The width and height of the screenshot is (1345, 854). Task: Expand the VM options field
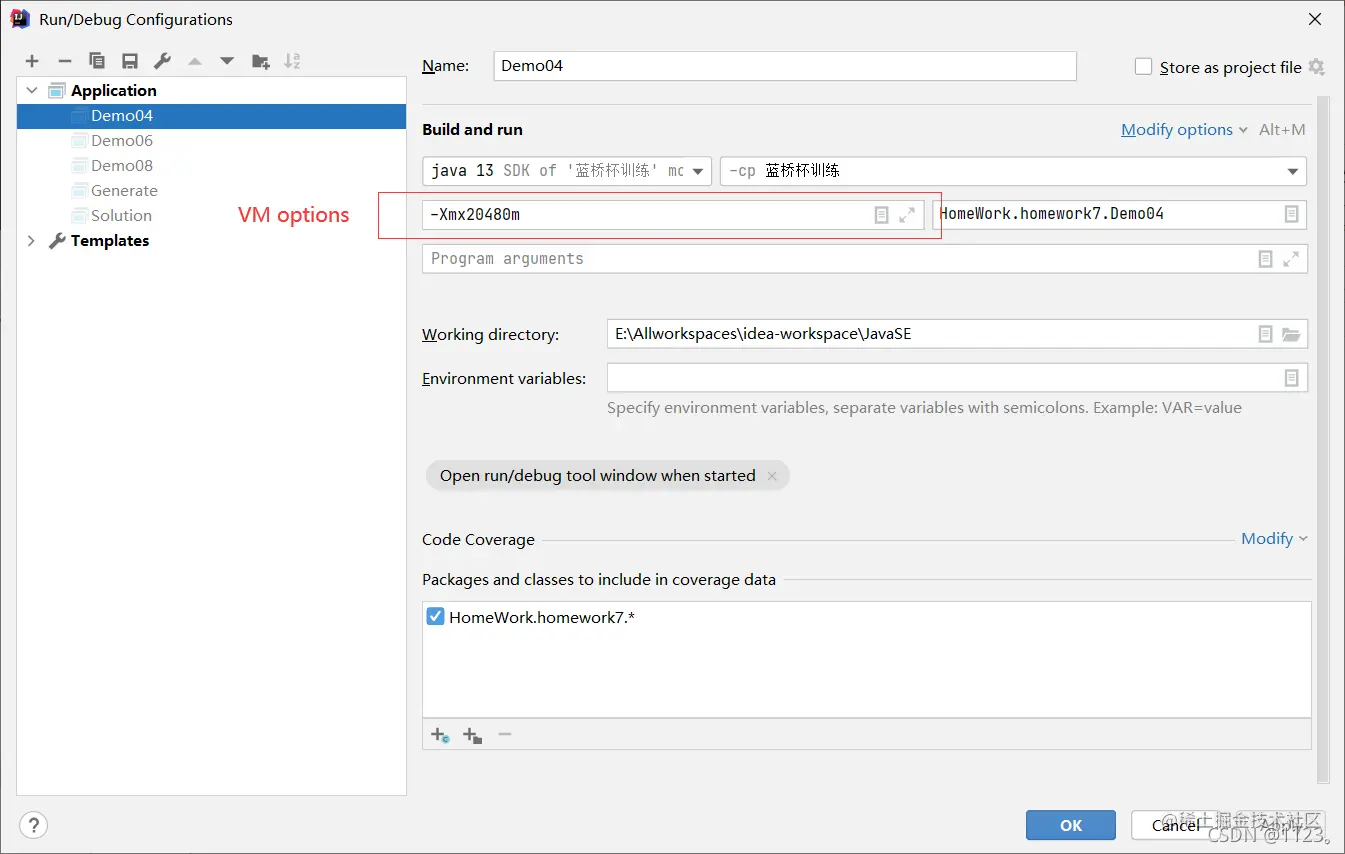[x=907, y=215]
